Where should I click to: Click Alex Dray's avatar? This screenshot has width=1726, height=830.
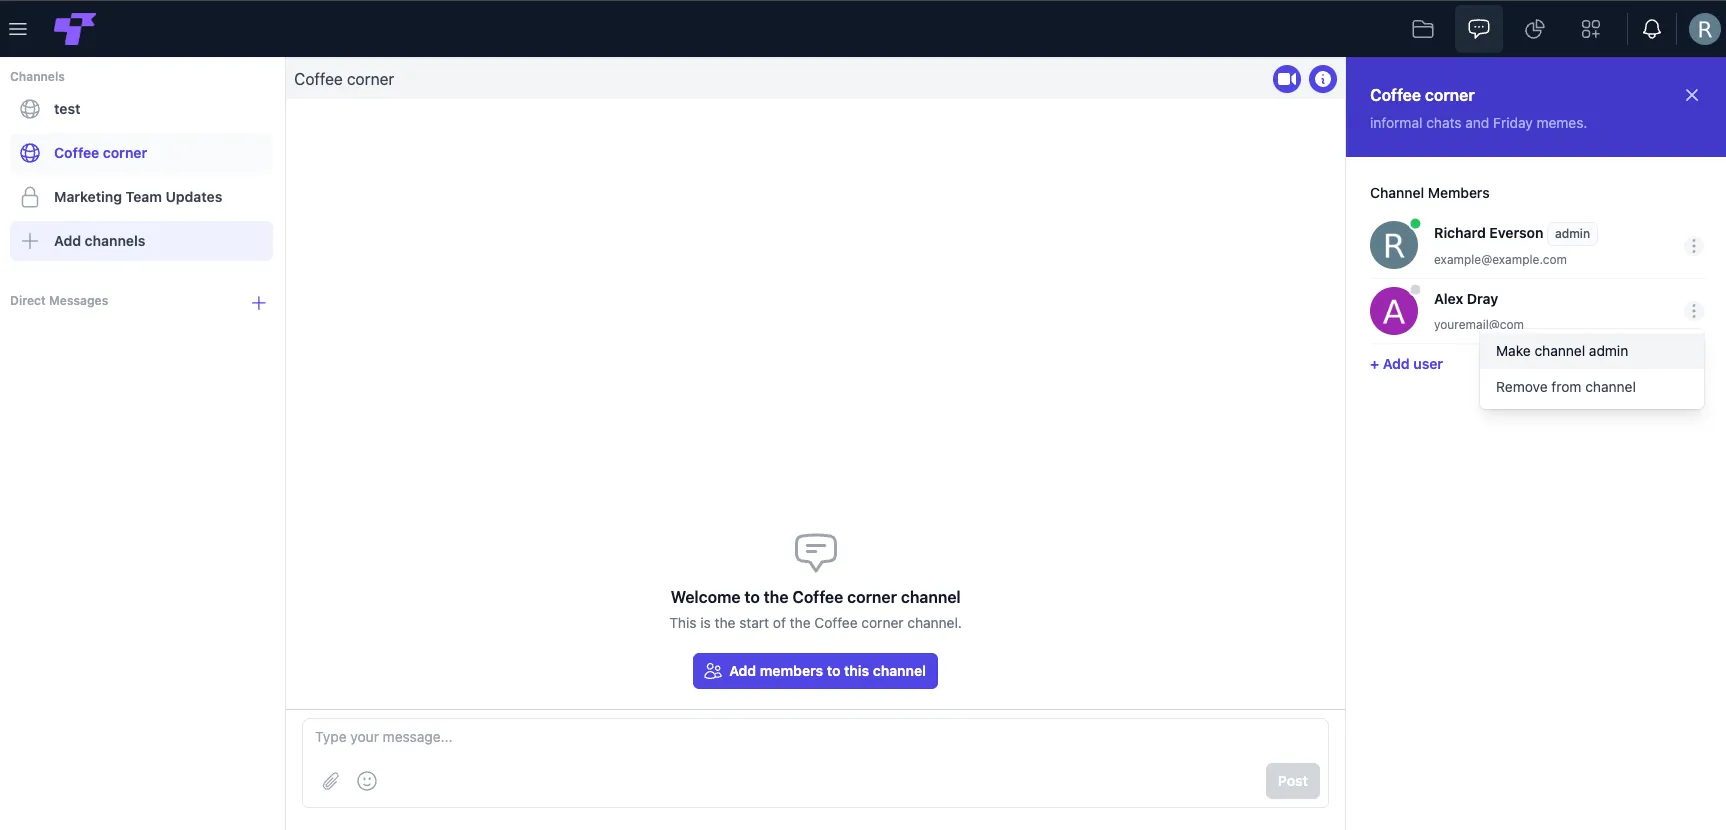1394,311
